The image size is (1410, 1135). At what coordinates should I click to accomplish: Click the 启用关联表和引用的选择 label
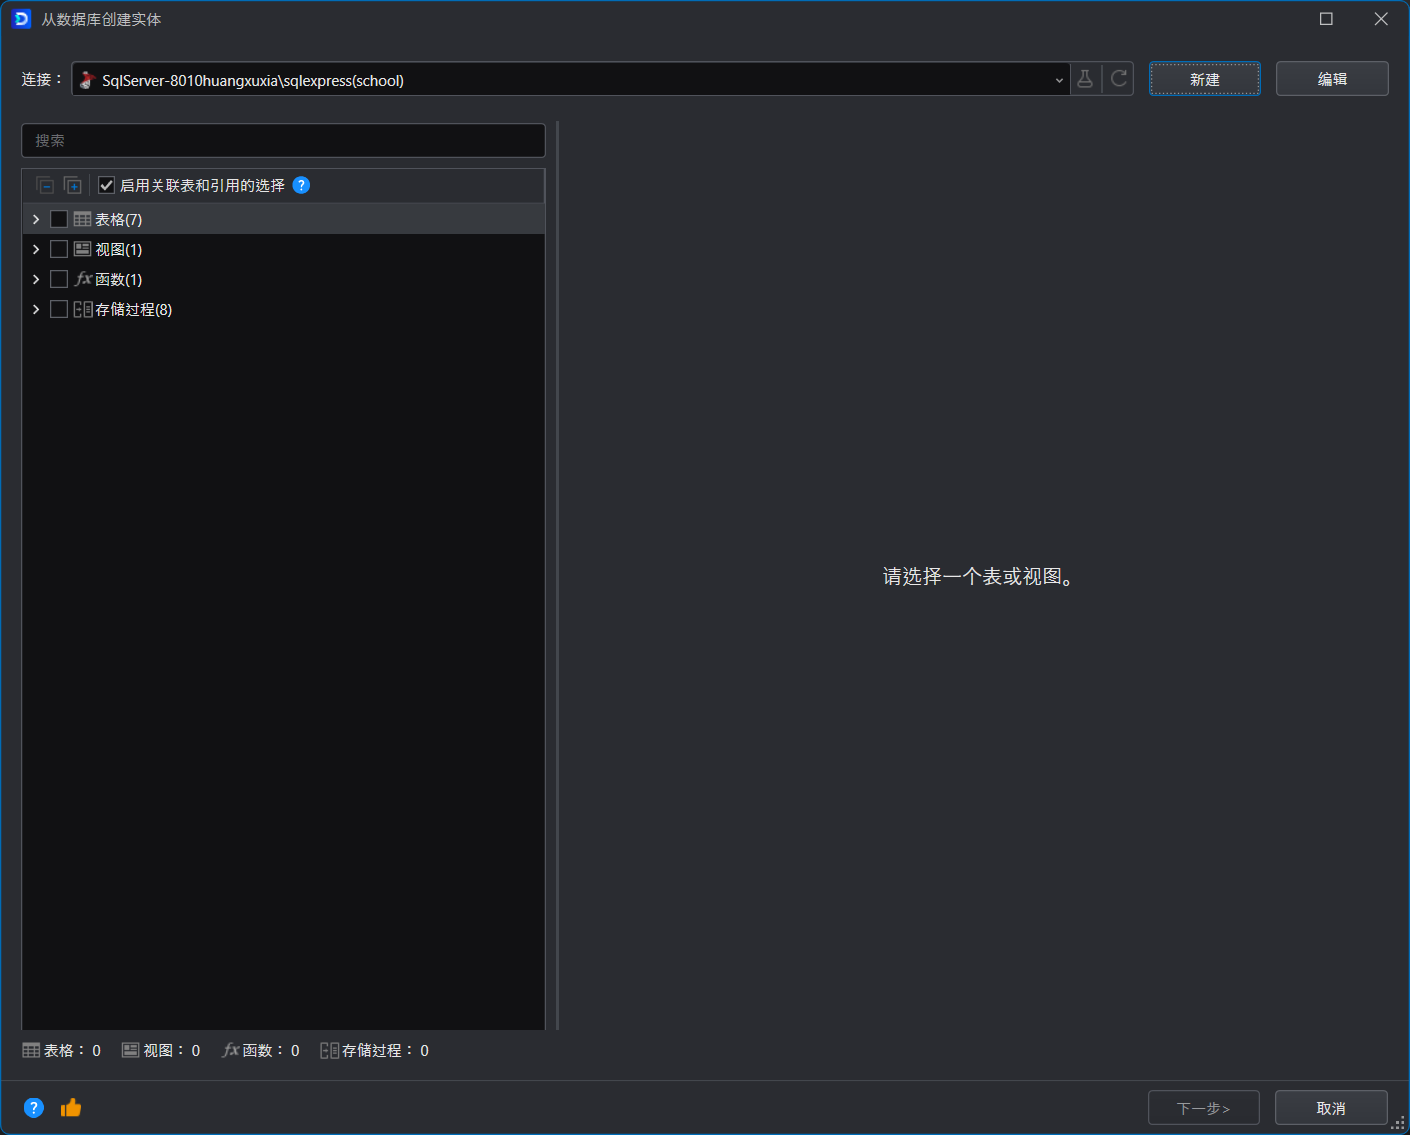point(202,185)
